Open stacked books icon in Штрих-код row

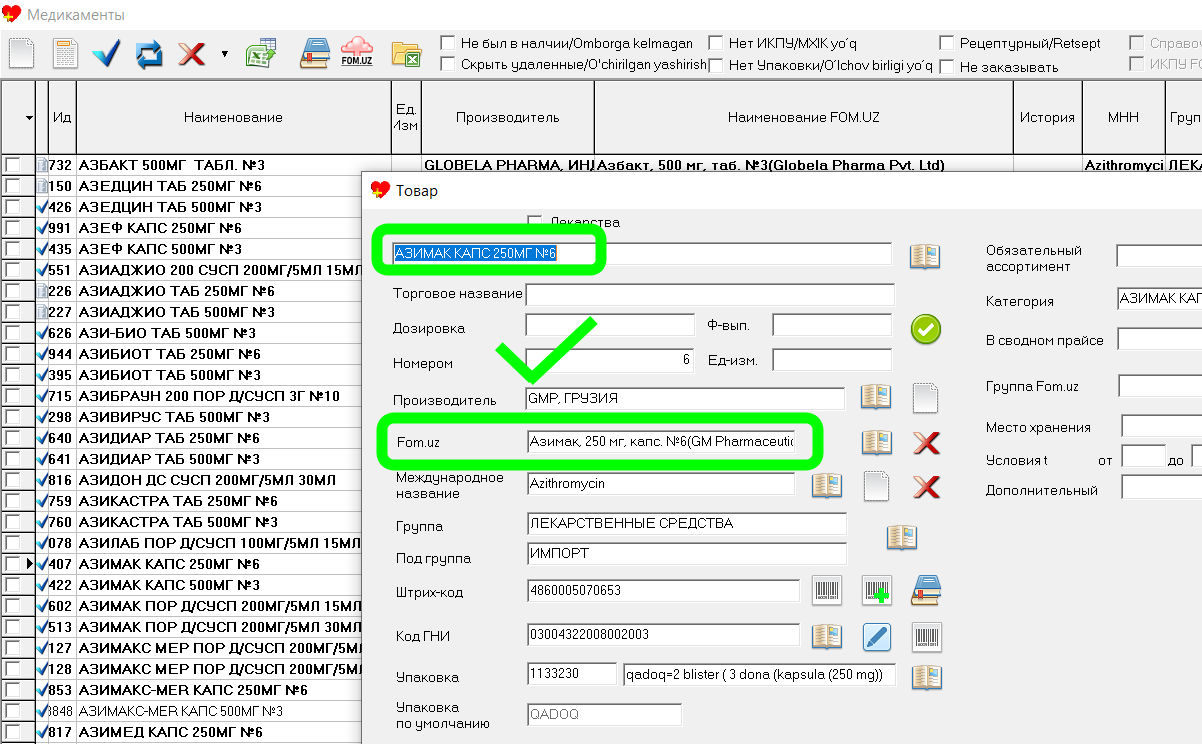926,591
